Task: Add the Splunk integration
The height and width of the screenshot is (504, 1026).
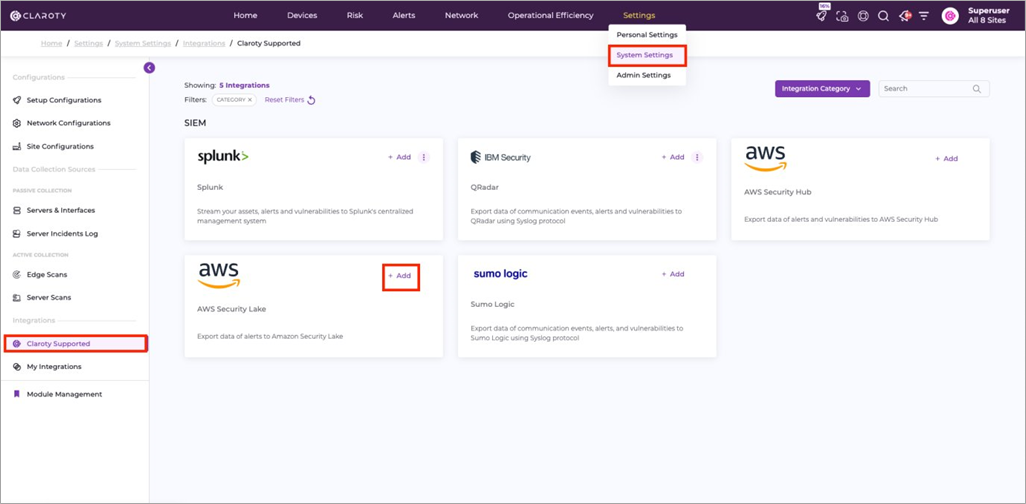Action: click(x=400, y=157)
